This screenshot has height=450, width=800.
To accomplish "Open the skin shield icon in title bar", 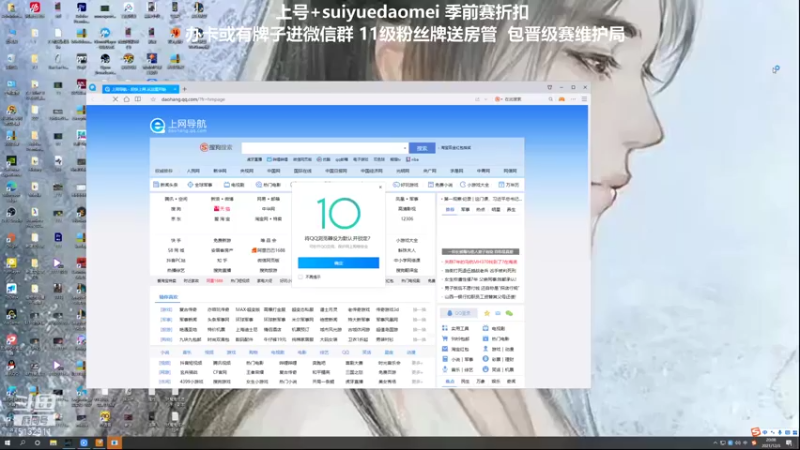I will tap(549, 88).
